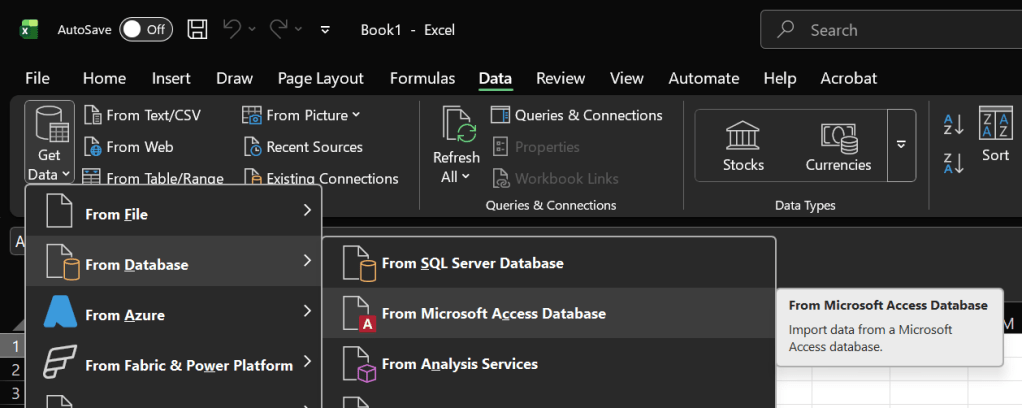1022x408 pixels.
Task: Click From Web import icon
Action: [94, 147]
